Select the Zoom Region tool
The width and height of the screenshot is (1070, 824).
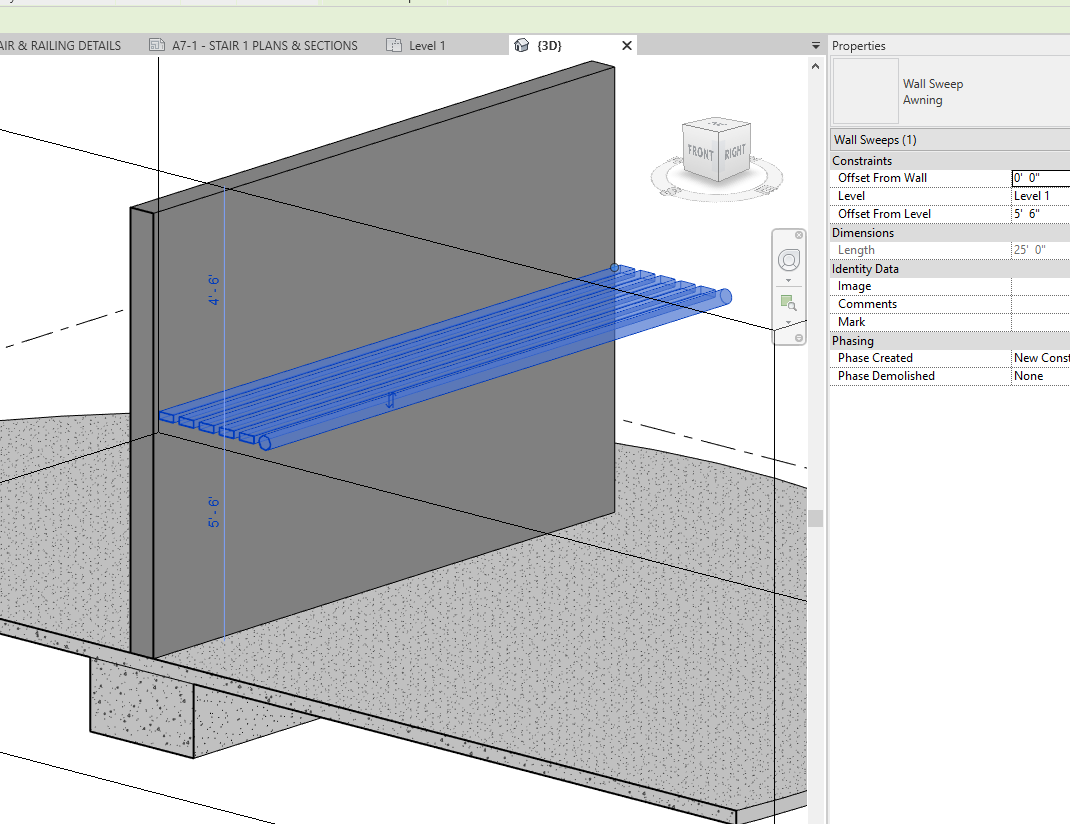787,301
